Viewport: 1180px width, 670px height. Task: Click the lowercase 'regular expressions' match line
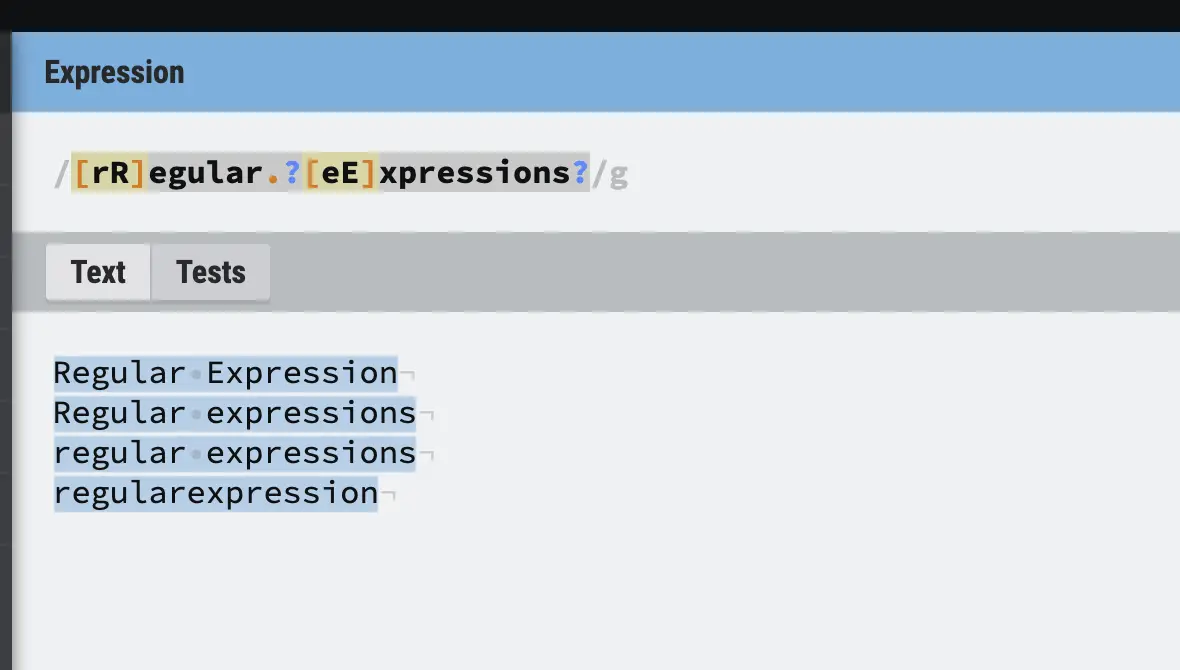234,452
